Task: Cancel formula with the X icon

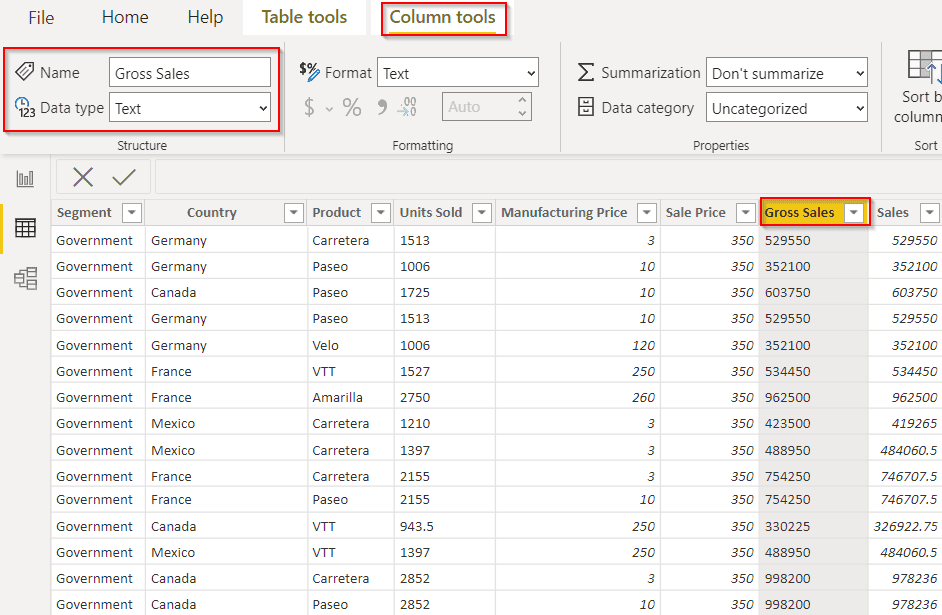Action: click(x=83, y=177)
